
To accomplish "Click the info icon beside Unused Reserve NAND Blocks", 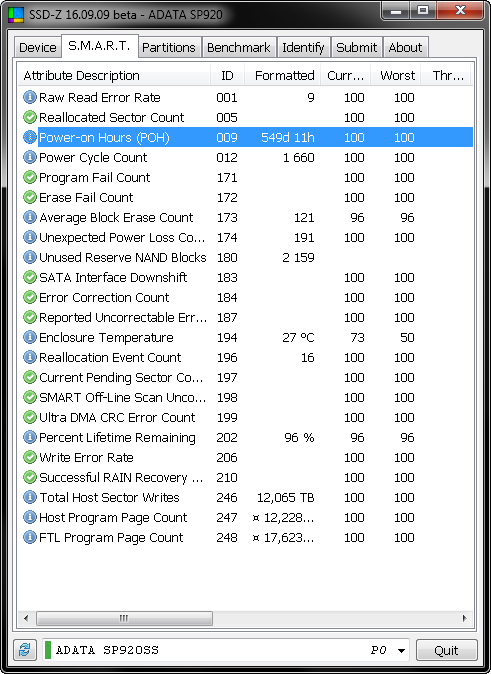I will 30,257.
